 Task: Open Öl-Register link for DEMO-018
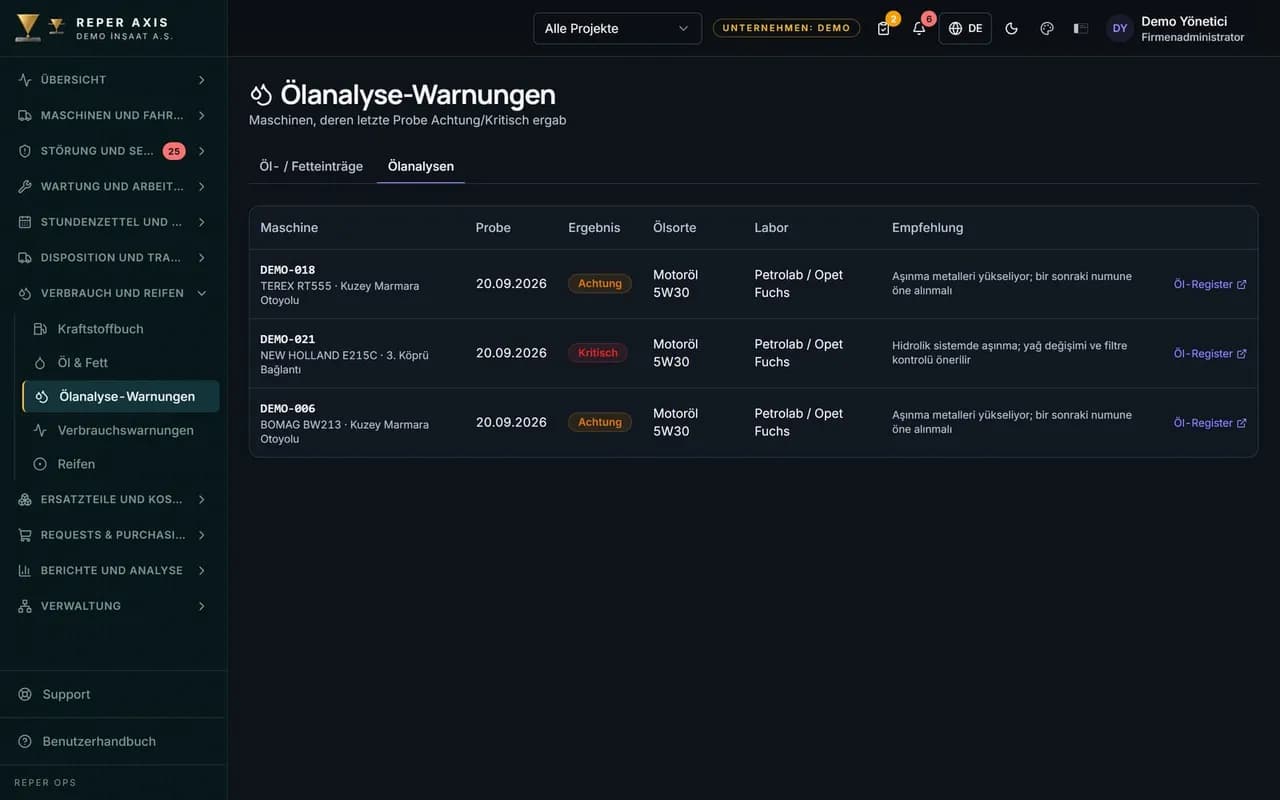pyautogui.click(x=1210, y=284)
